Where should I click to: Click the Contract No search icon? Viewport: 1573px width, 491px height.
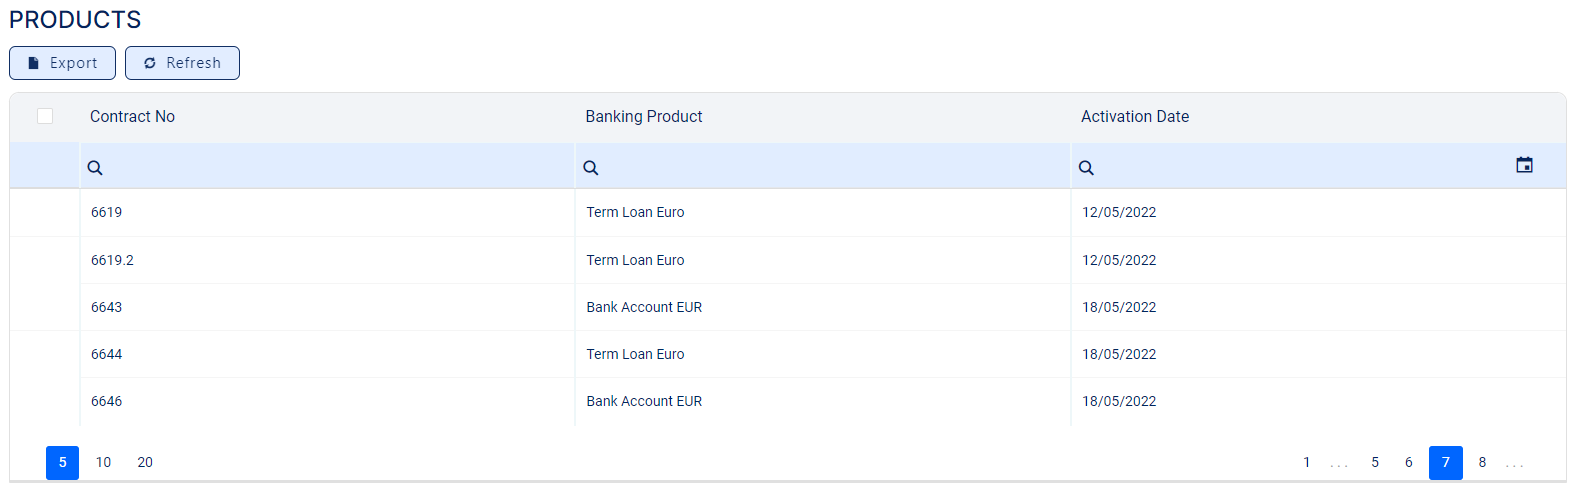pos(95,168)
